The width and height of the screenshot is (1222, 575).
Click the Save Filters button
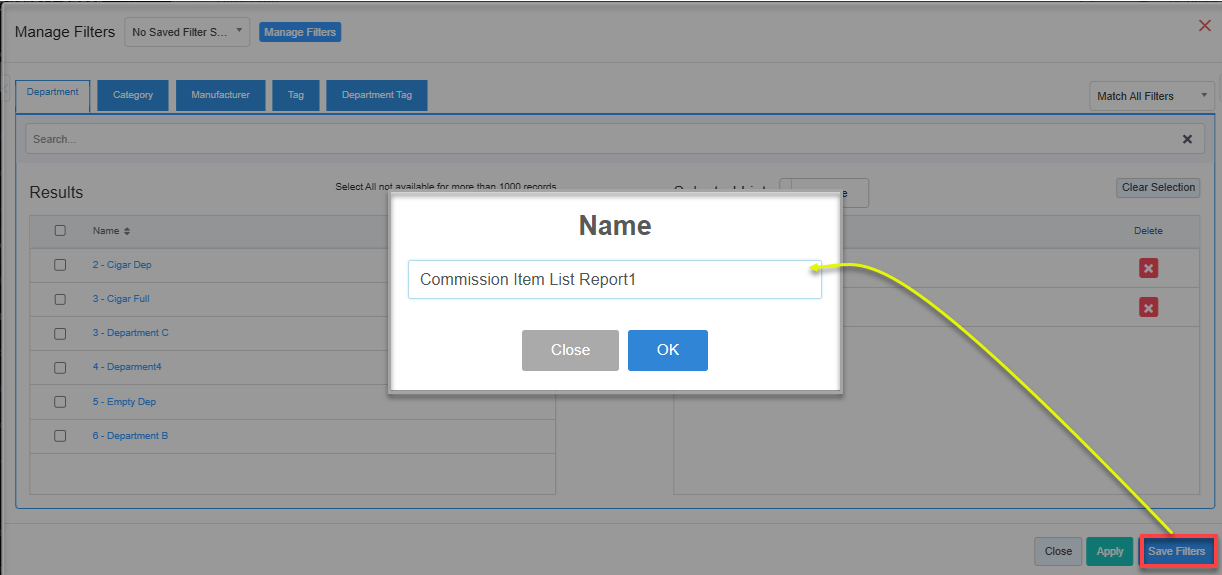[1176, 551]
